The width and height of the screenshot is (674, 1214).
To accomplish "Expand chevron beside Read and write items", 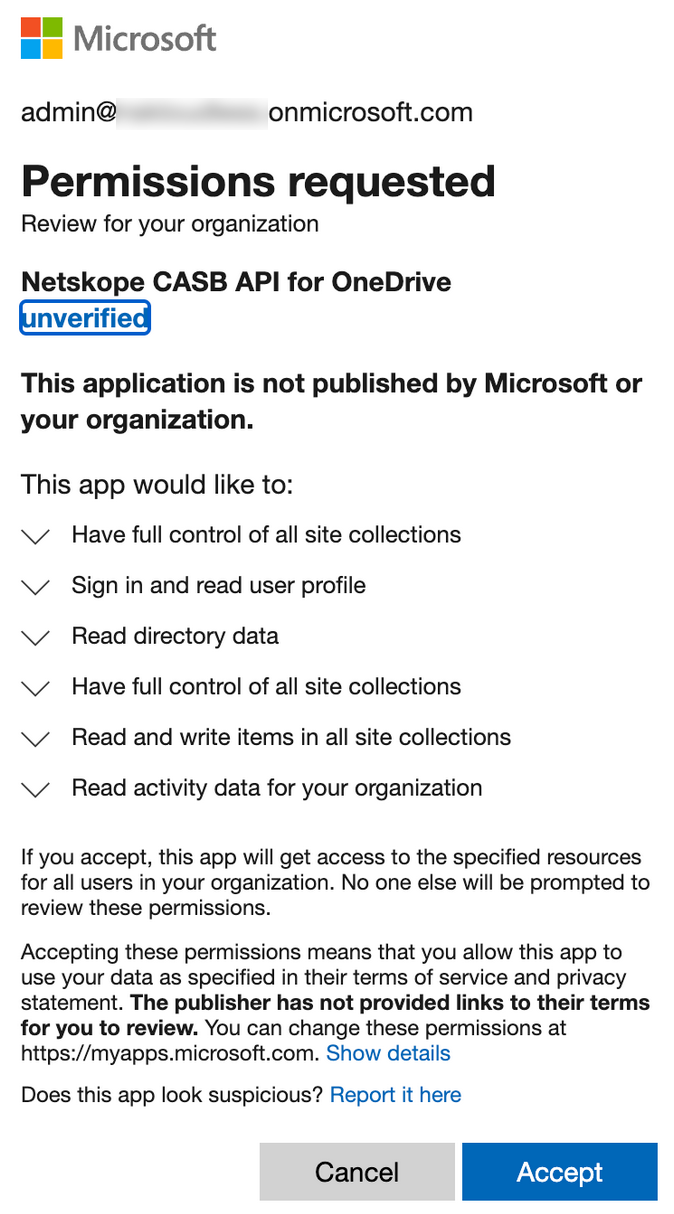I will 36,739.
